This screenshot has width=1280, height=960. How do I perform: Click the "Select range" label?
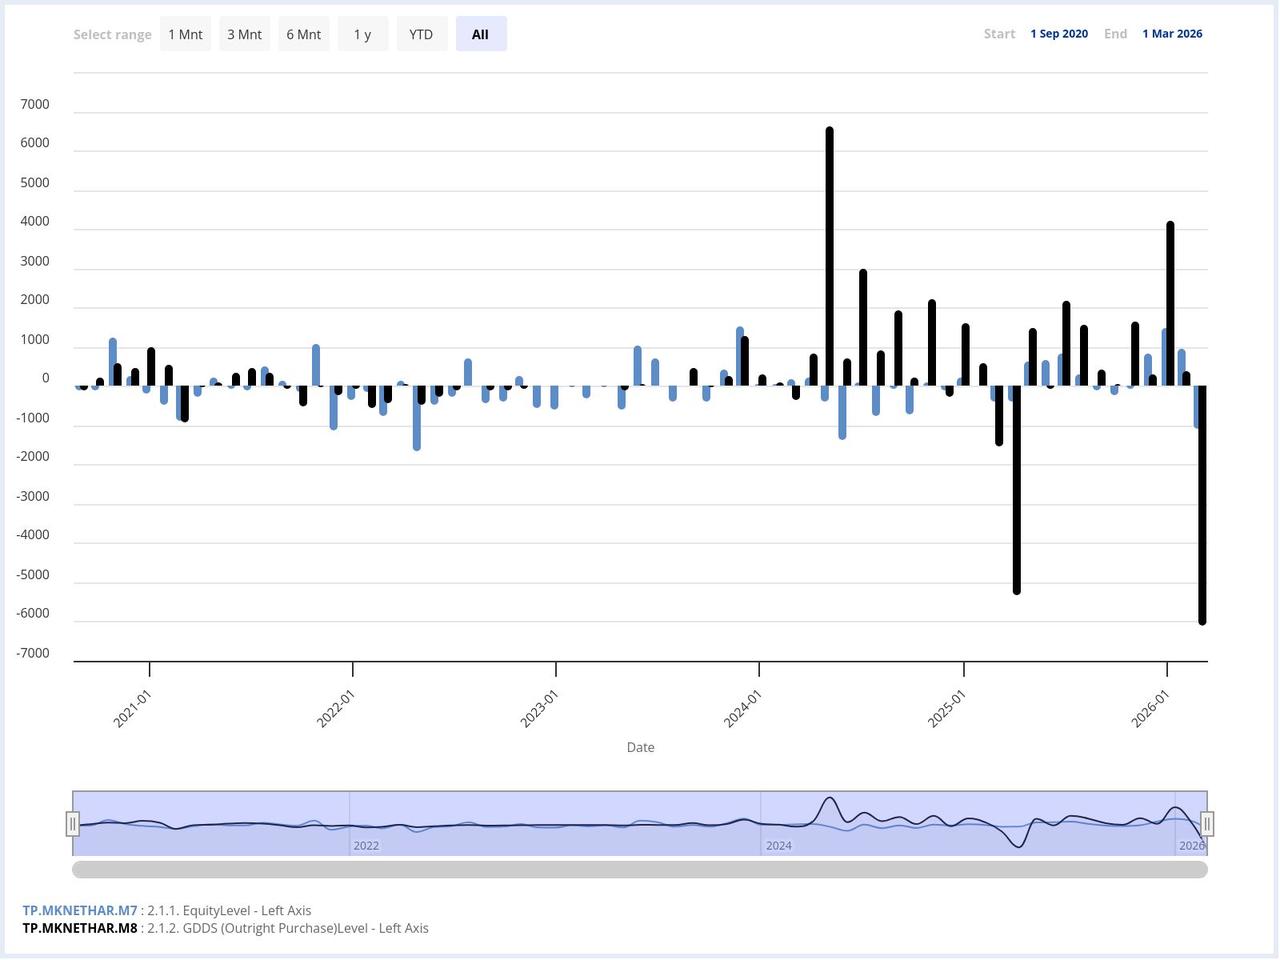pyautogui.click(x=112, y=33)
